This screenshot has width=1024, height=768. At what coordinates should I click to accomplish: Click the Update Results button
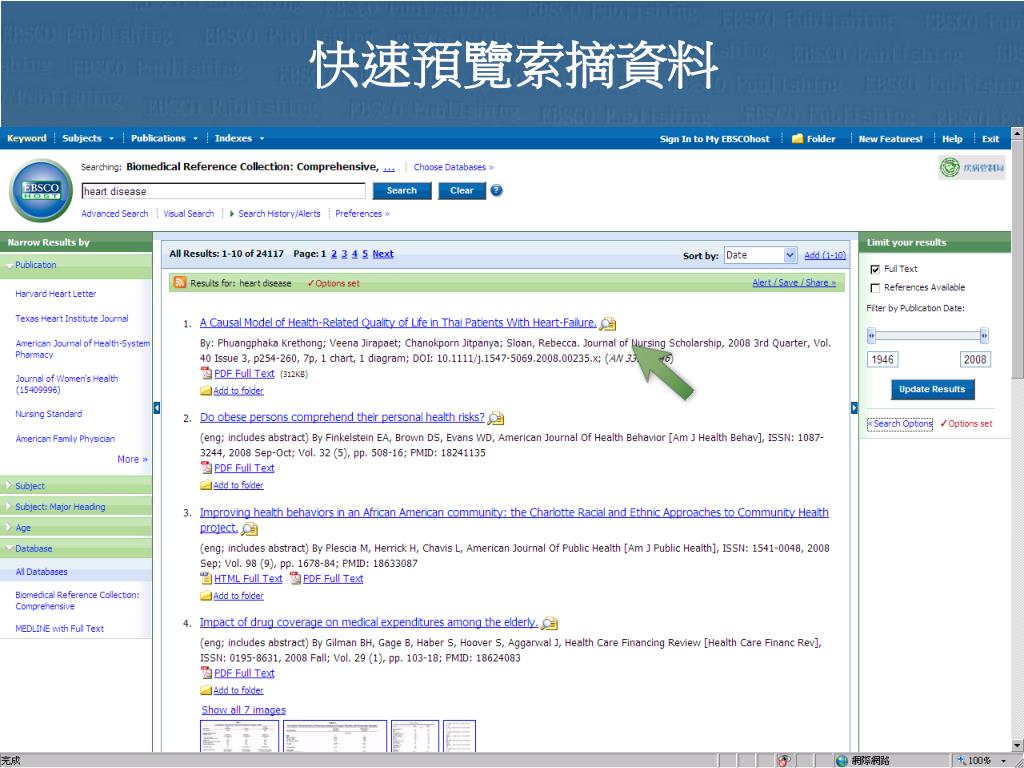932,389
